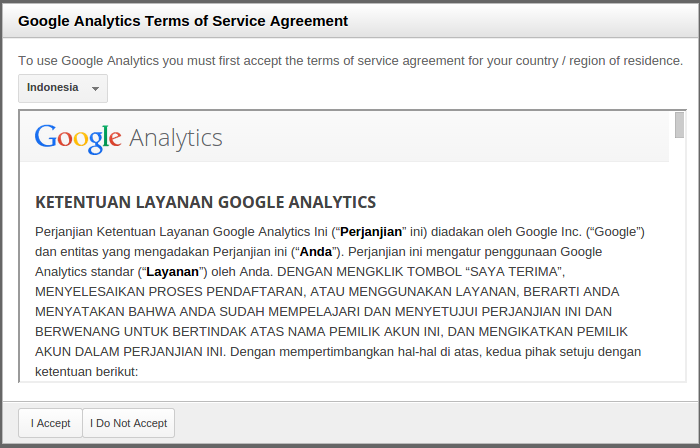Click the I Accept button
Screen dimensions: 700x448
coord(50,423)
